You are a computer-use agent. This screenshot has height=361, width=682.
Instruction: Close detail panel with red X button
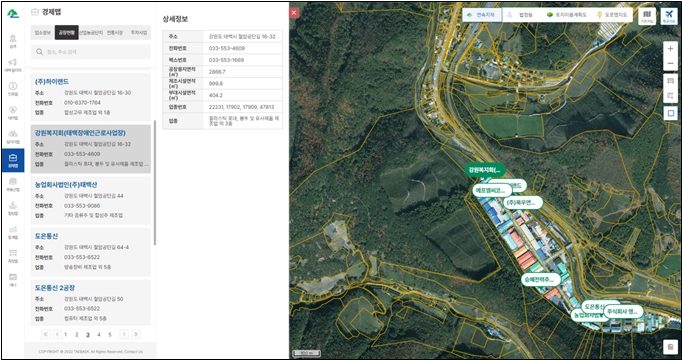click(x=294, y=13)
